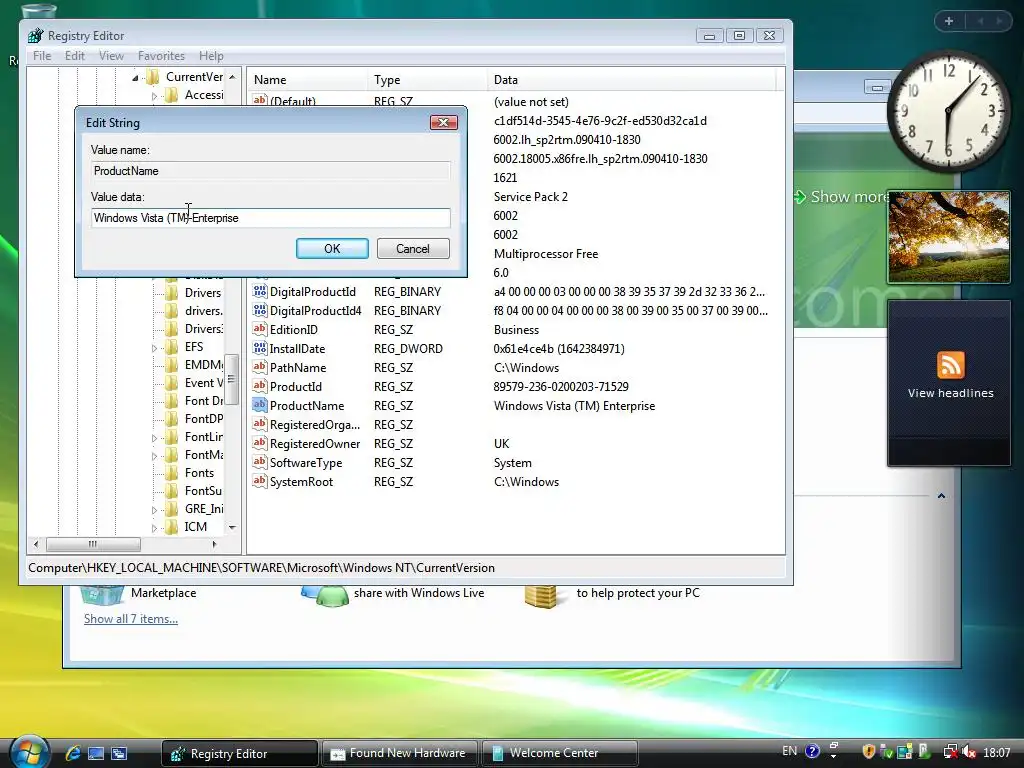Click the Service Pack 2 data value
The image size is (1024, 768).
530,197
